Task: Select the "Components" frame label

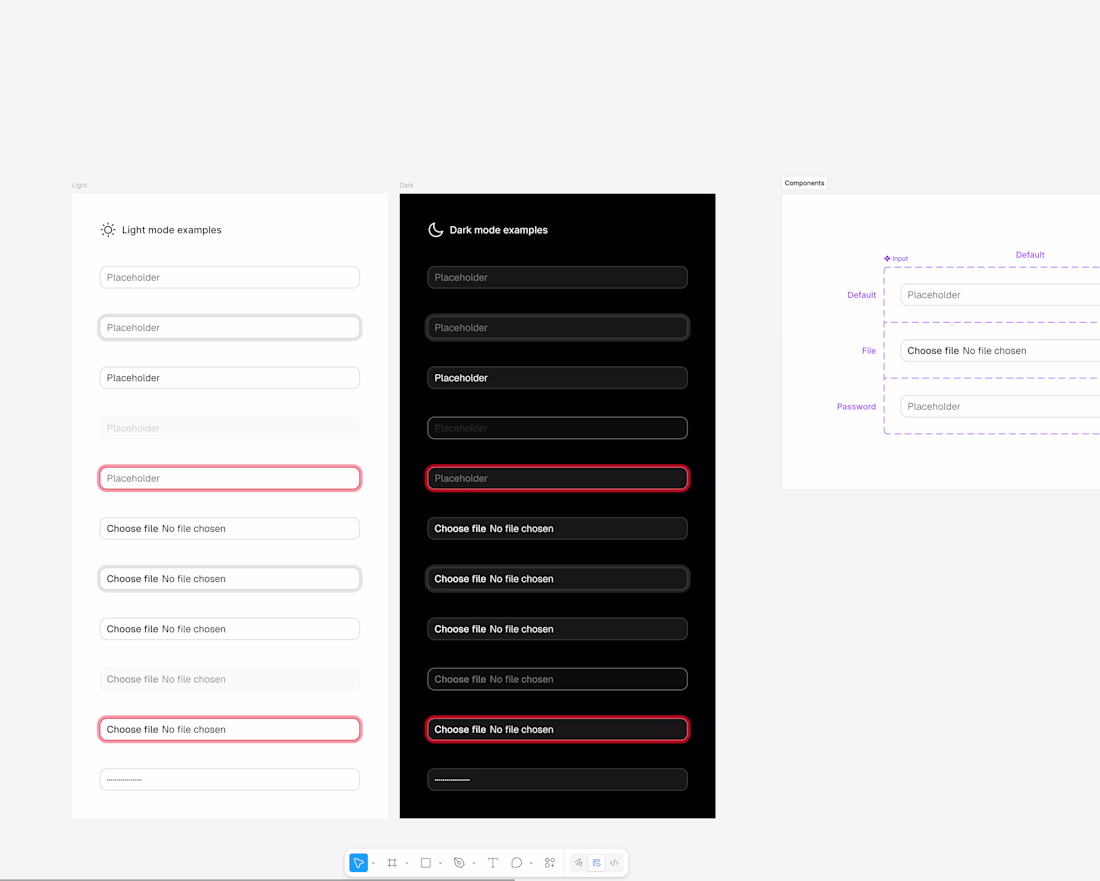Action: 805,183
